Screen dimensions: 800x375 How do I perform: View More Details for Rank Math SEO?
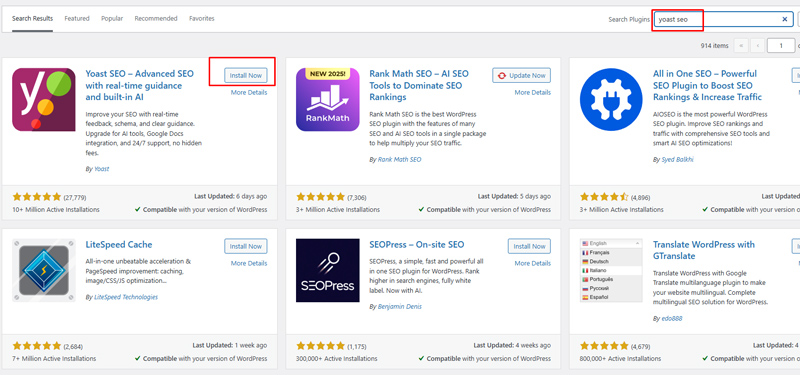pyautogui.click(x=533, y=93)
